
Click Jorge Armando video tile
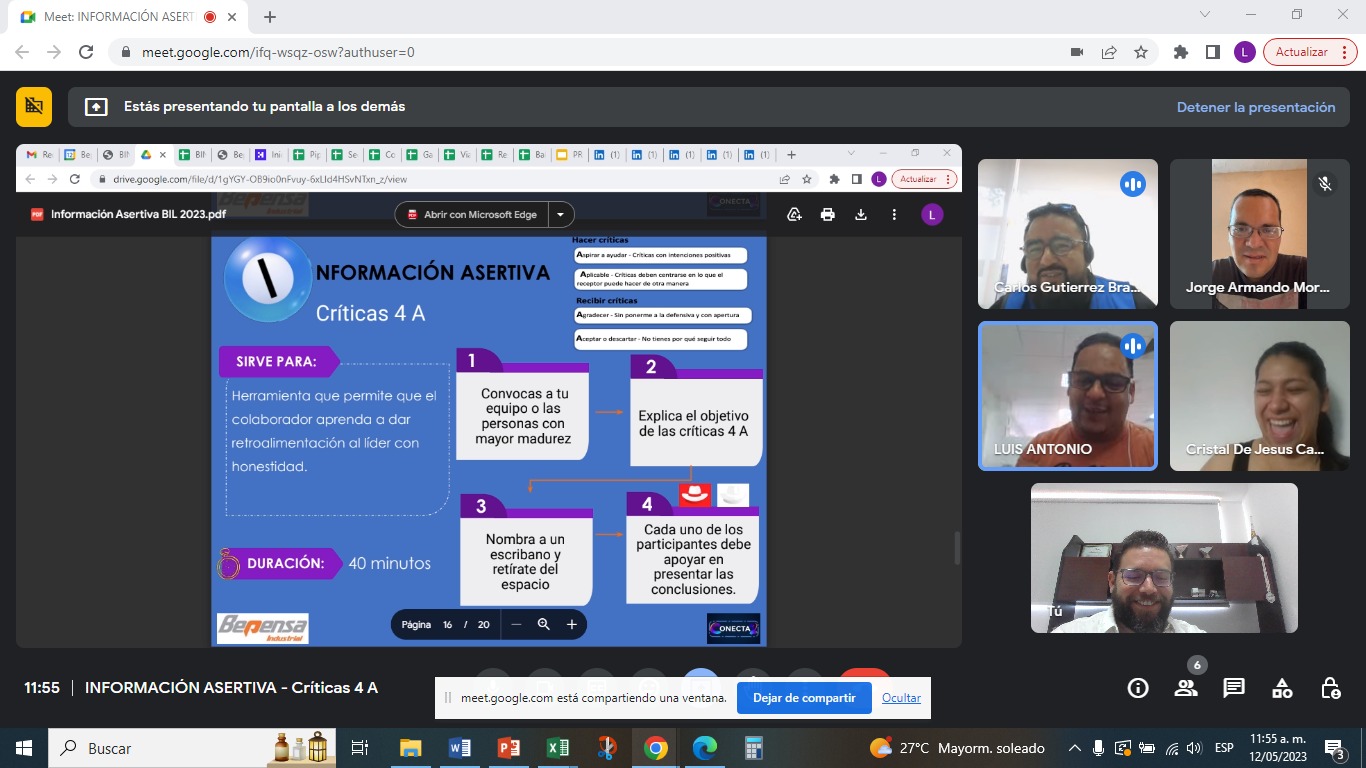pos(1260,234)
